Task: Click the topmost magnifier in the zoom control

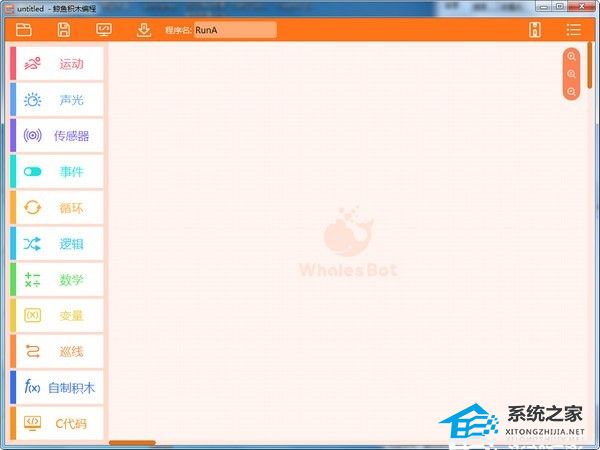Action: tap(571, 57)
